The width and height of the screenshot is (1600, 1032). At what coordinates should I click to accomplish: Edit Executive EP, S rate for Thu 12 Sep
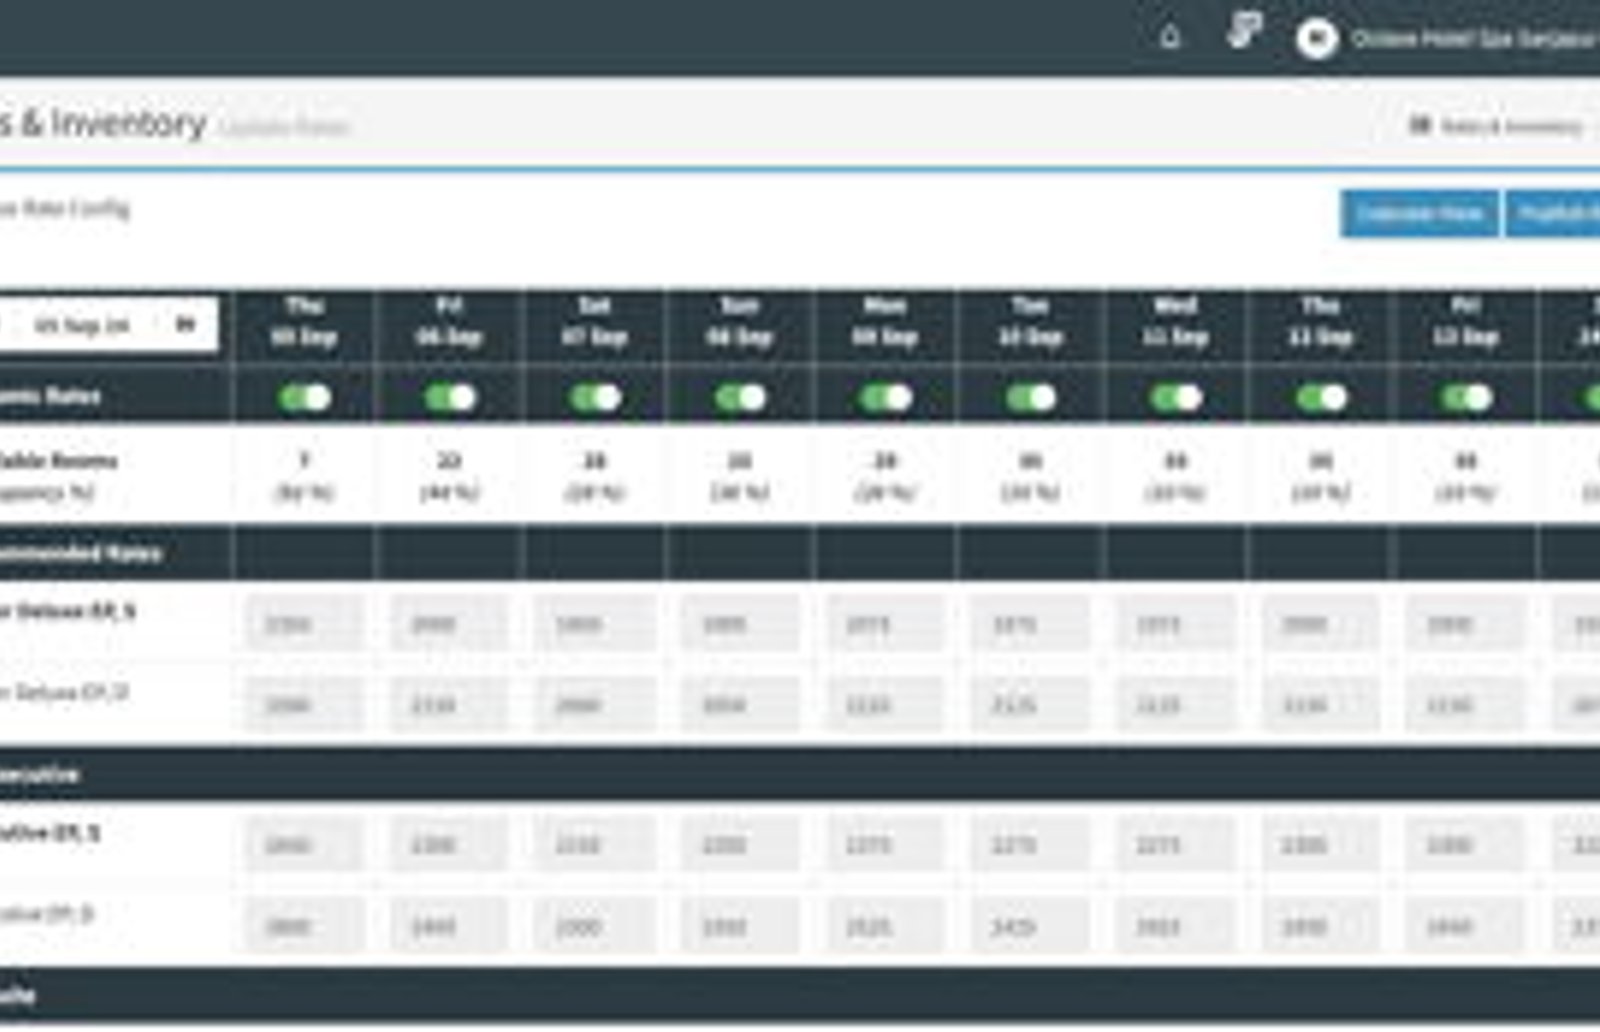[1321, 845]
